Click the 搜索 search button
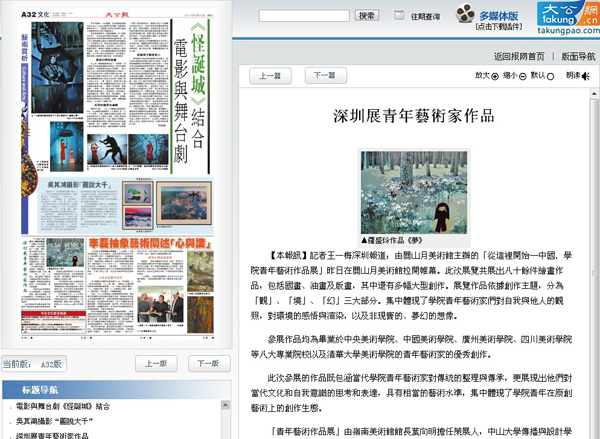Screen dimensions: 600x439 point(367,16)
